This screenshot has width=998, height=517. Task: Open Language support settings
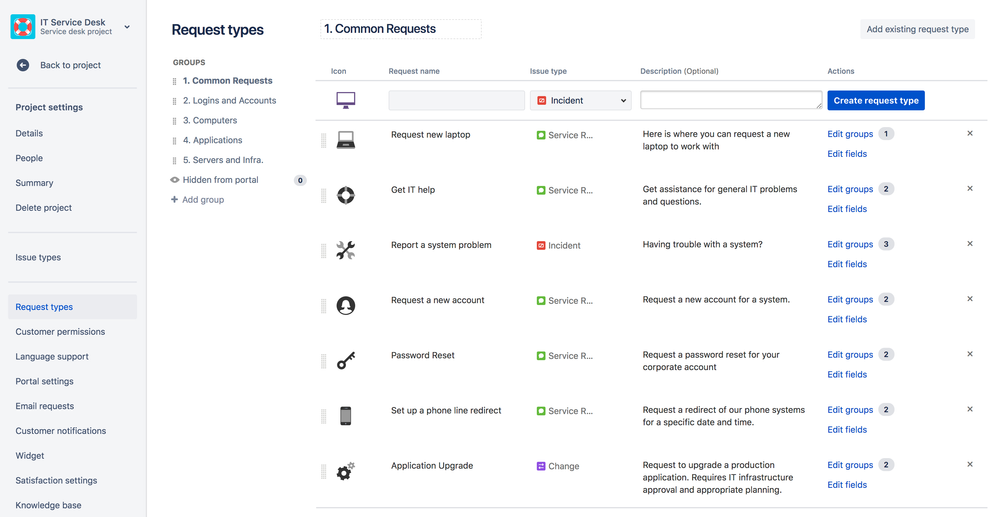coord(52,357)
